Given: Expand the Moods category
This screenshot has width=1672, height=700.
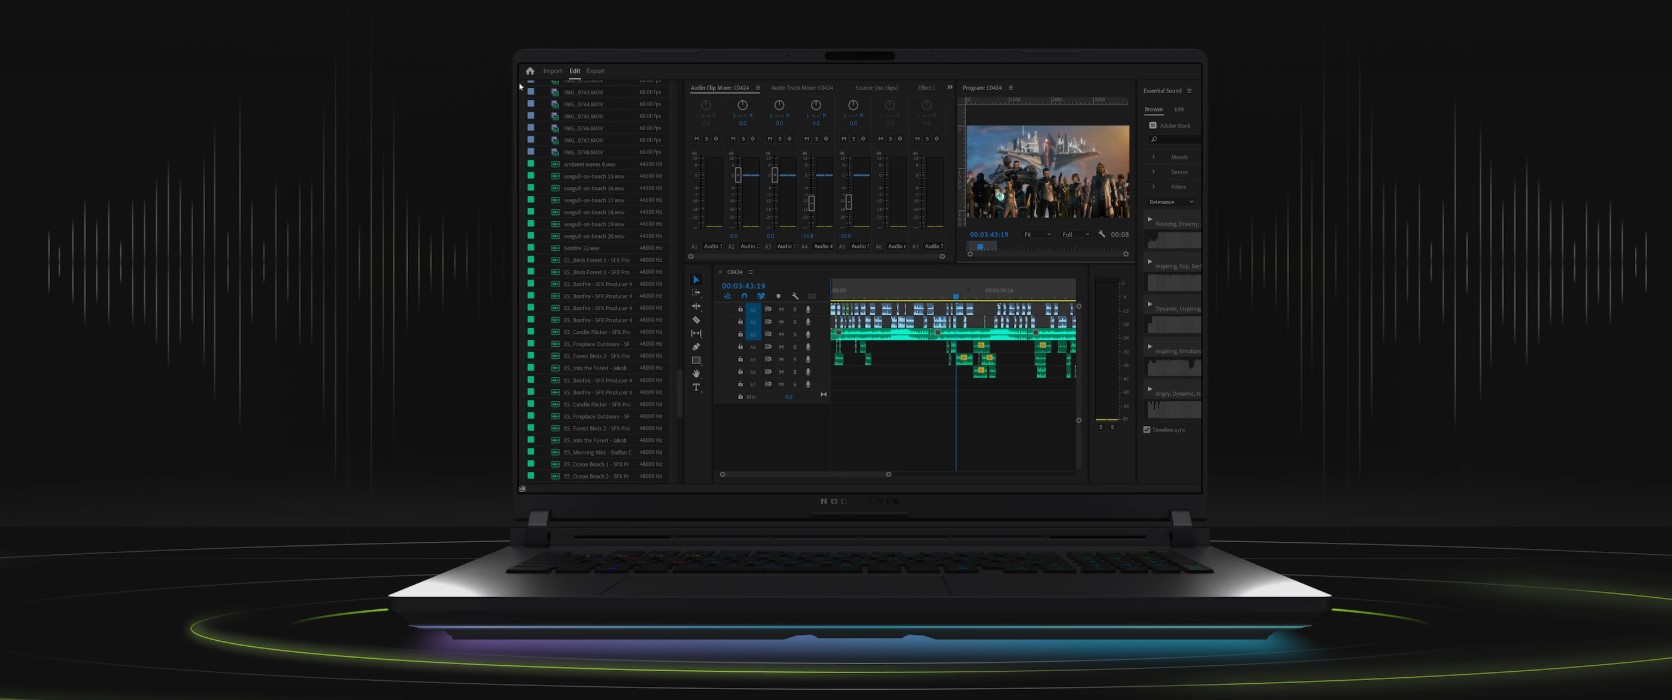Looking at the screenshot, I should [x=1154, y=157].
